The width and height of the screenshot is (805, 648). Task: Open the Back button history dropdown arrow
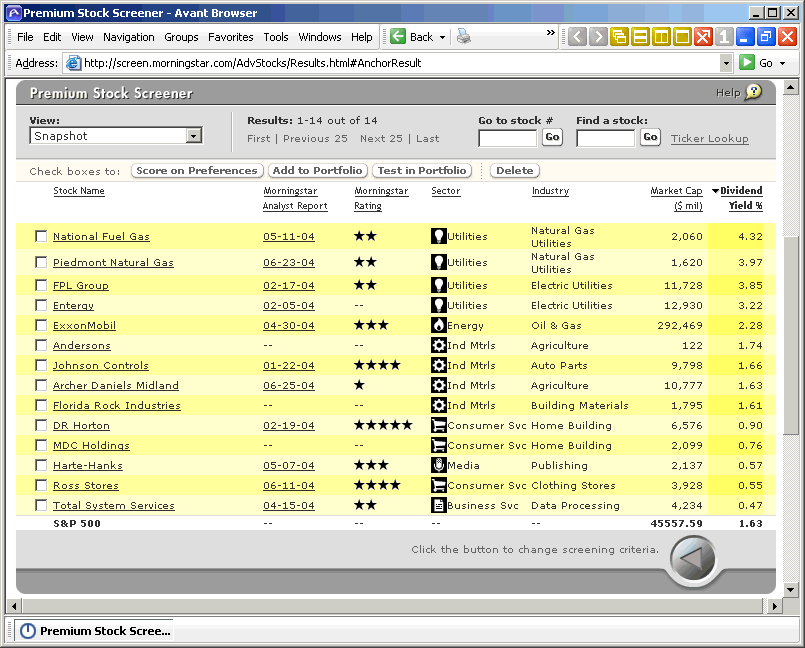(443, 37)
